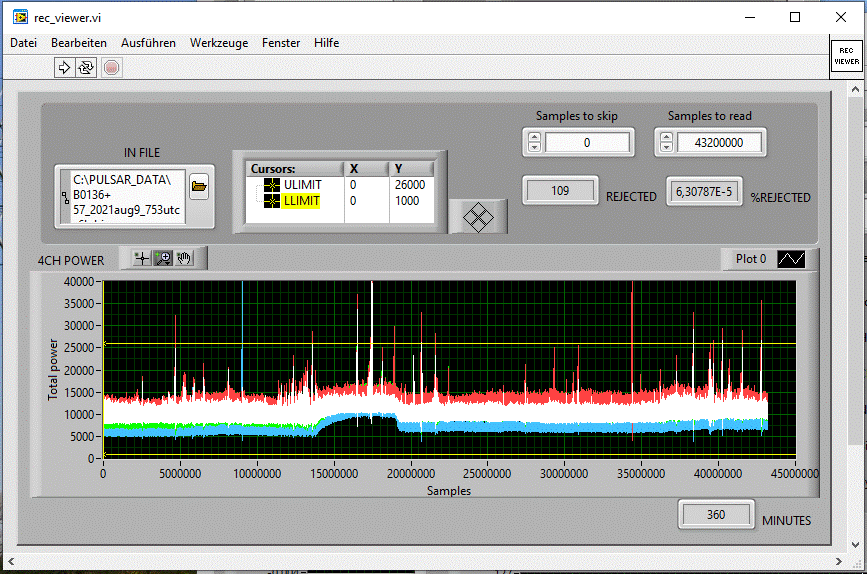This screenshot has height=574, width=867.
Task: Minimize the rec_viewer.vi window
Action: (x=750, y=17)
